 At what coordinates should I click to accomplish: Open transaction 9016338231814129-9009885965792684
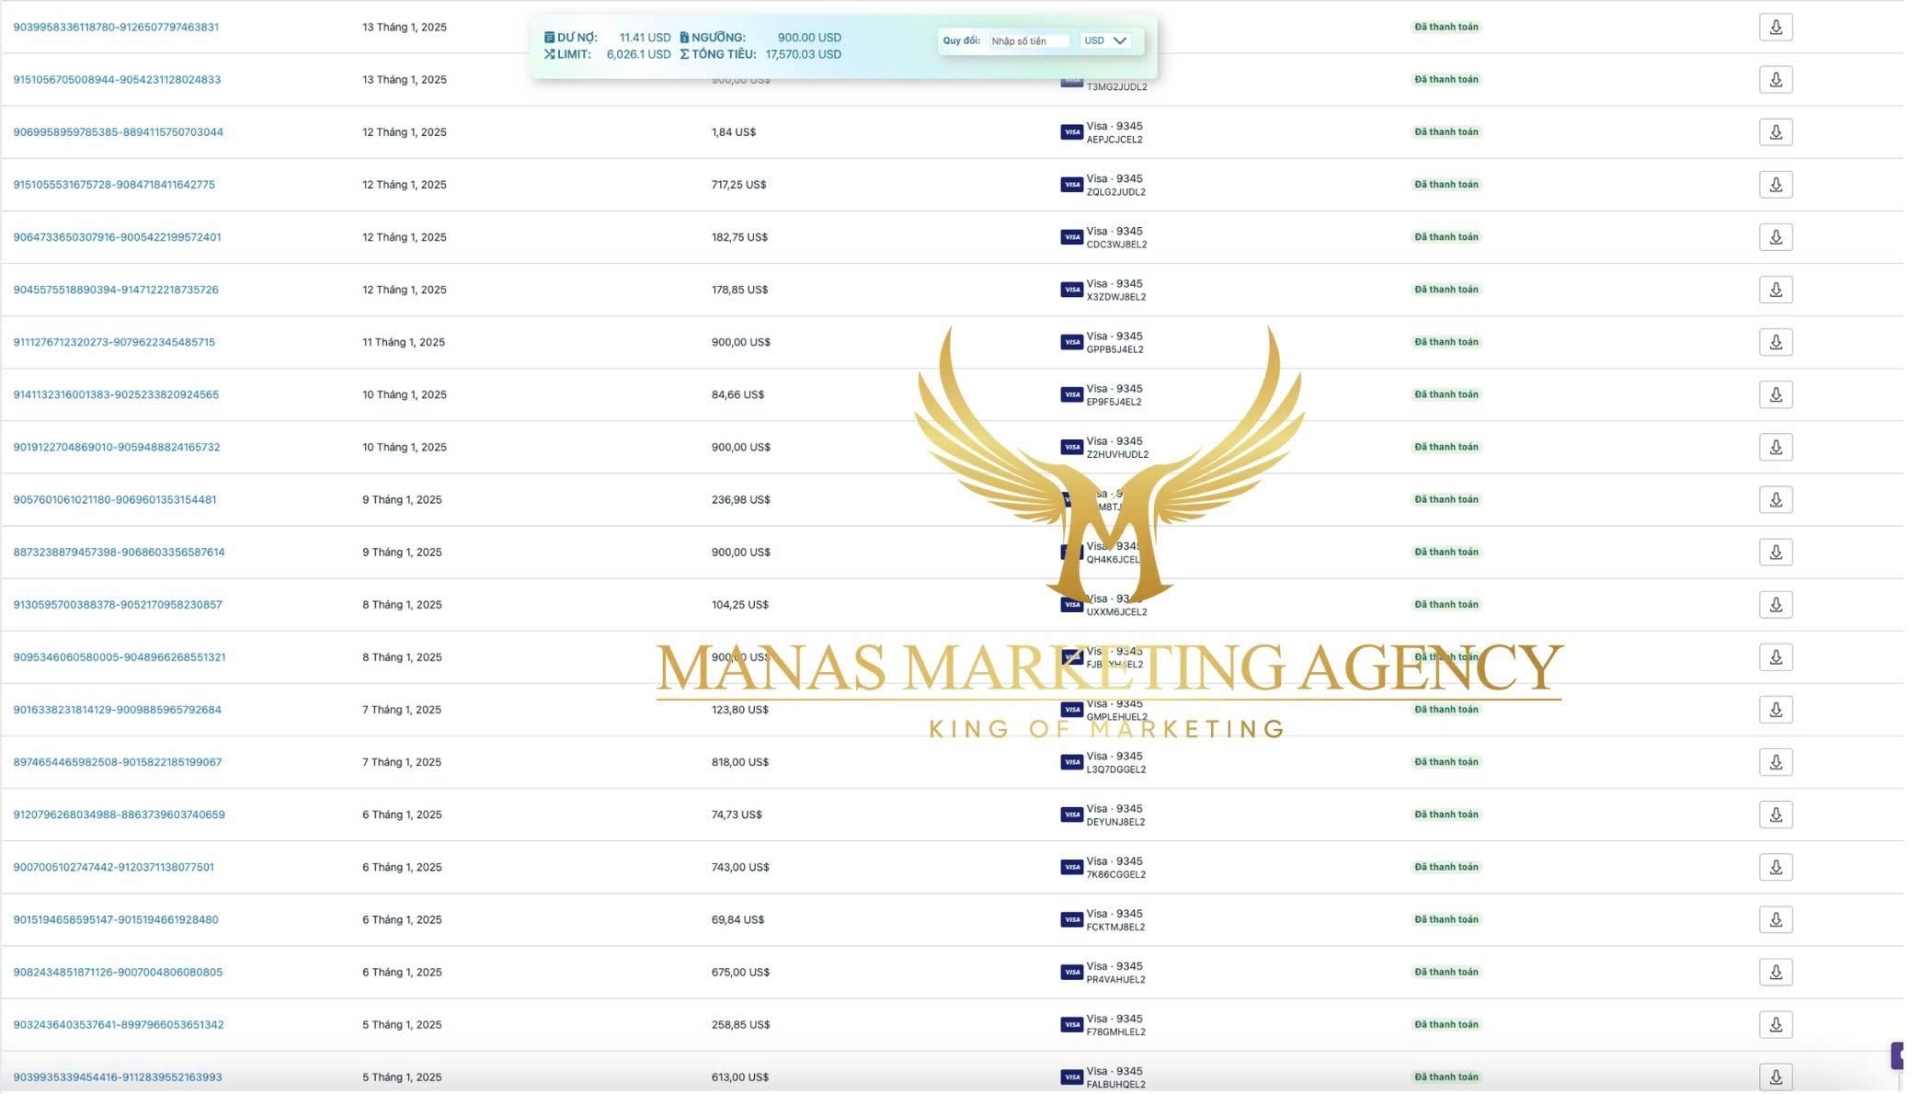point(117,710)
